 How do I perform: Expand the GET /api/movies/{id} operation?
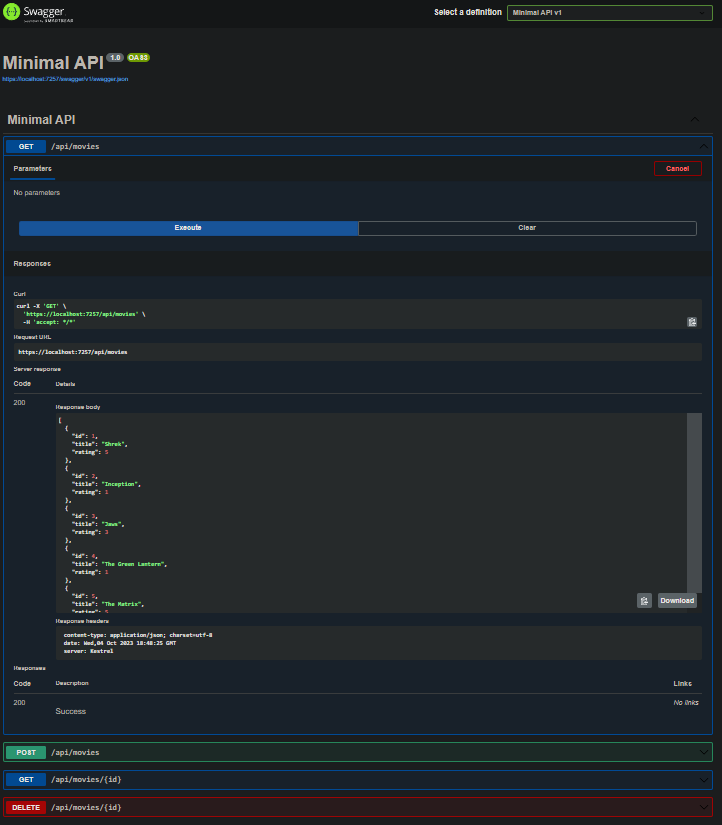click(x=703, y=779)
